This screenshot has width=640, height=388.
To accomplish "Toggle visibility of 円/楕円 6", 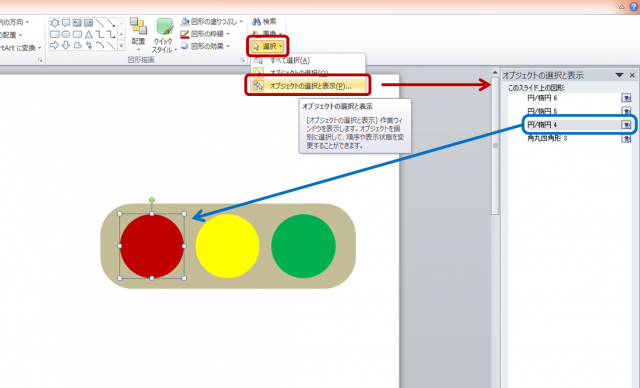I will click(x=626, y=98).
